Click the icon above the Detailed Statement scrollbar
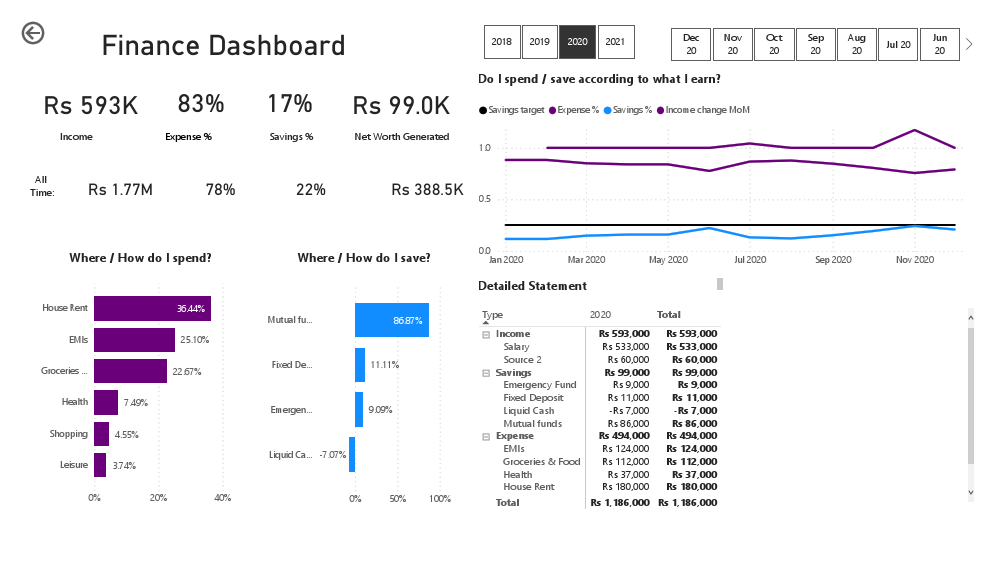 (x=718, y=284)
